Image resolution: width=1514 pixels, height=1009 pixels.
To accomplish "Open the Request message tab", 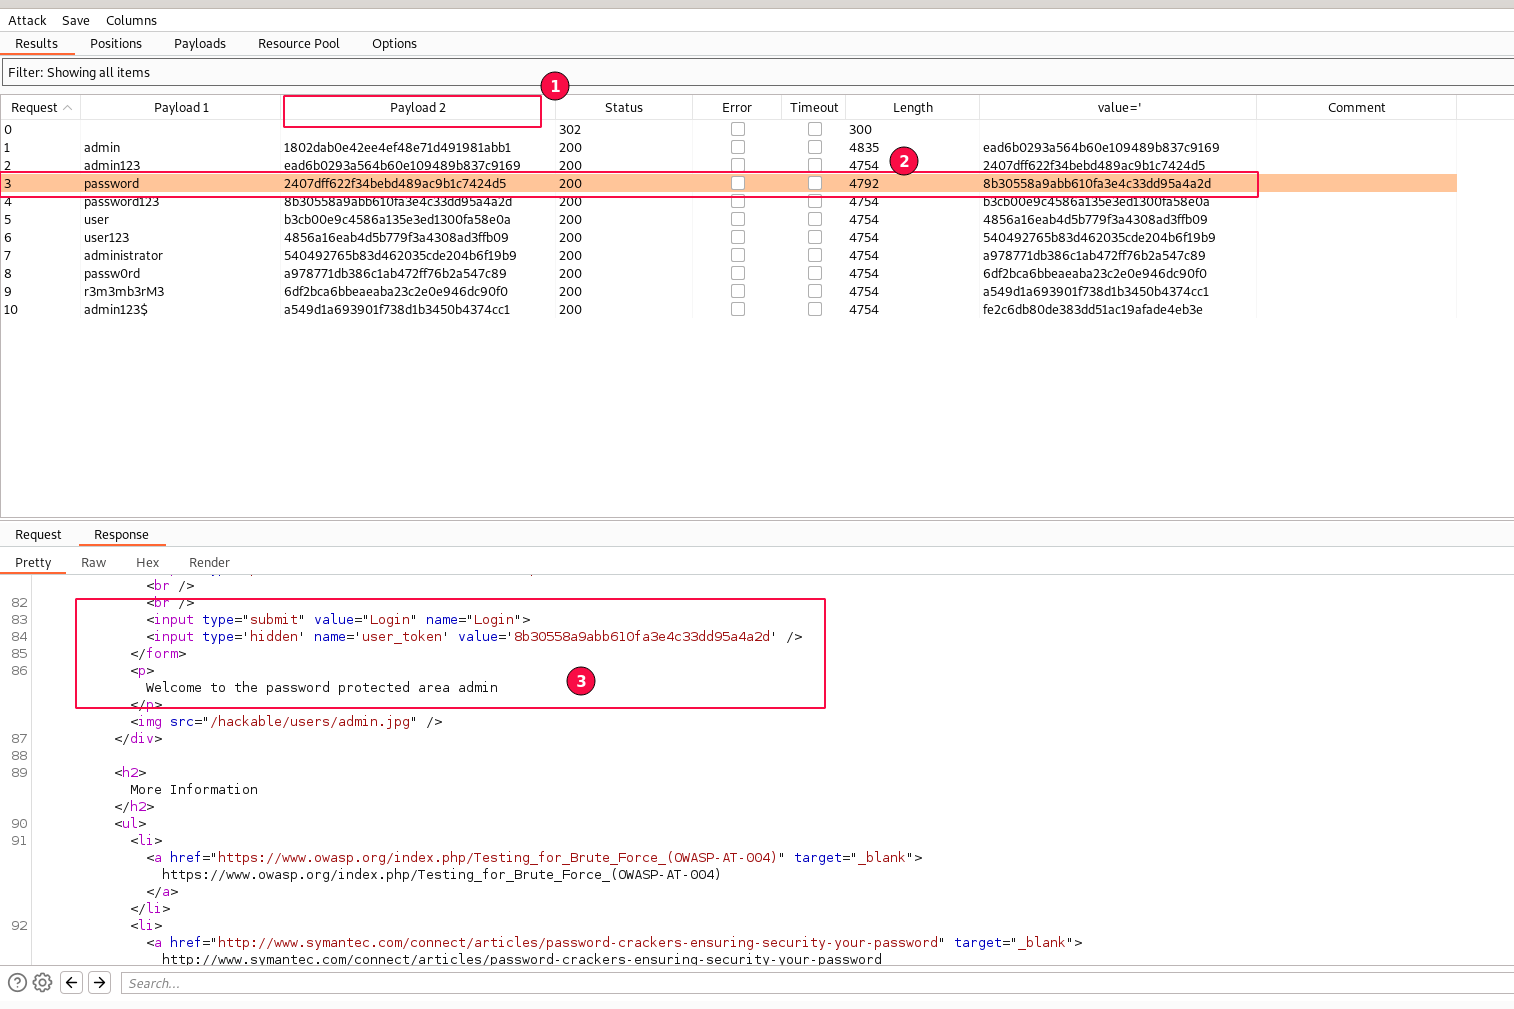I will (x=38, y=535).
